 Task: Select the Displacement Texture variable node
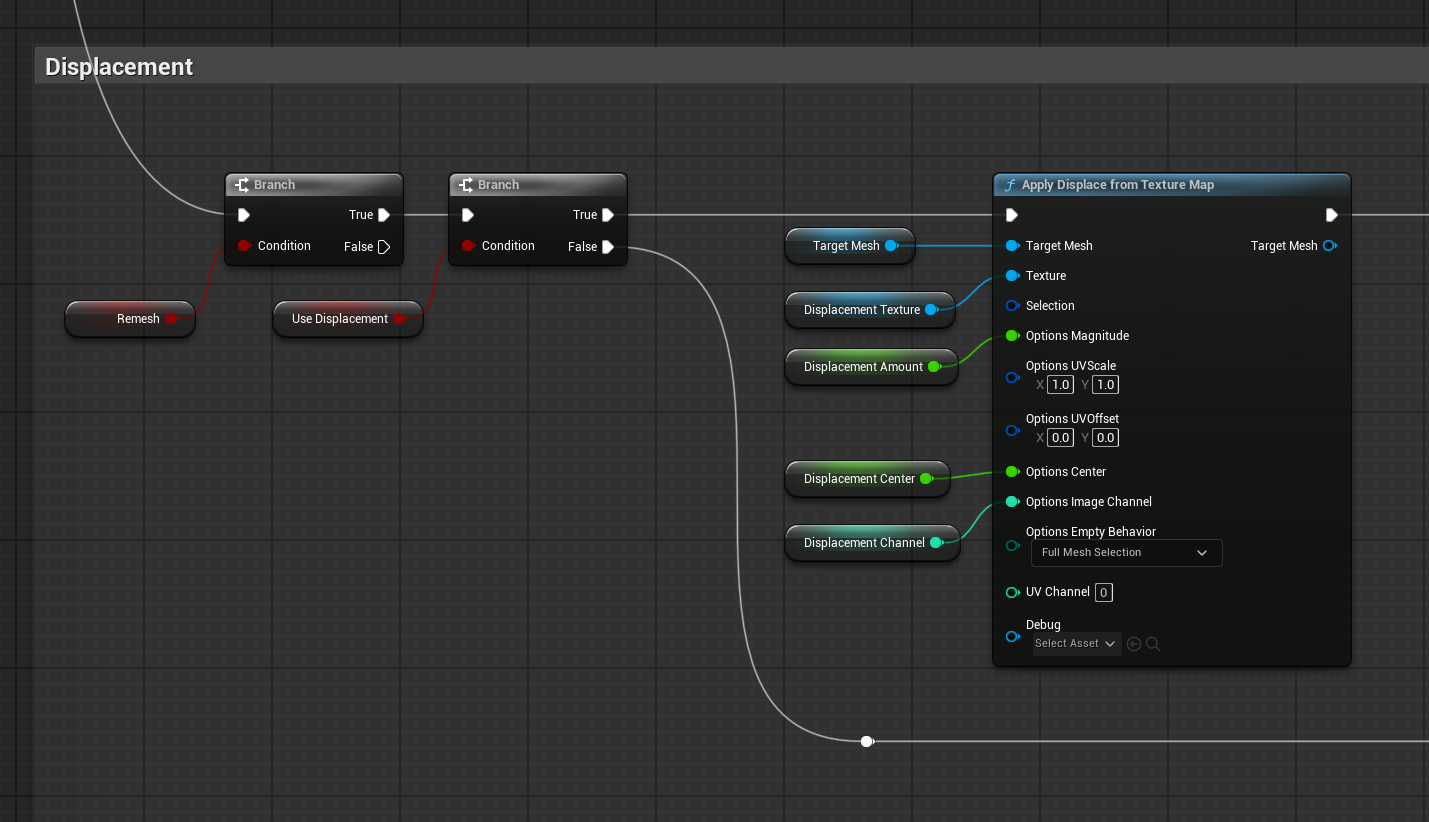click(861, 310)
